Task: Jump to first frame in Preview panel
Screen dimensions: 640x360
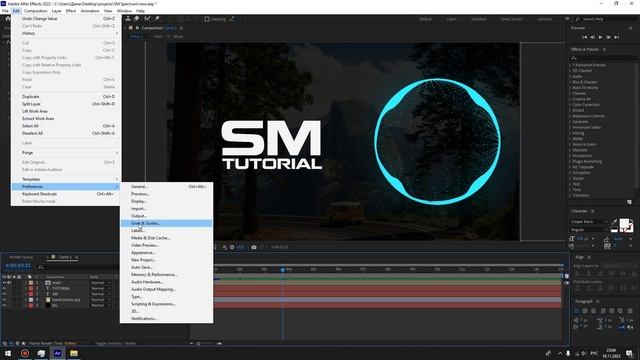Action: (x=584, y=37)
